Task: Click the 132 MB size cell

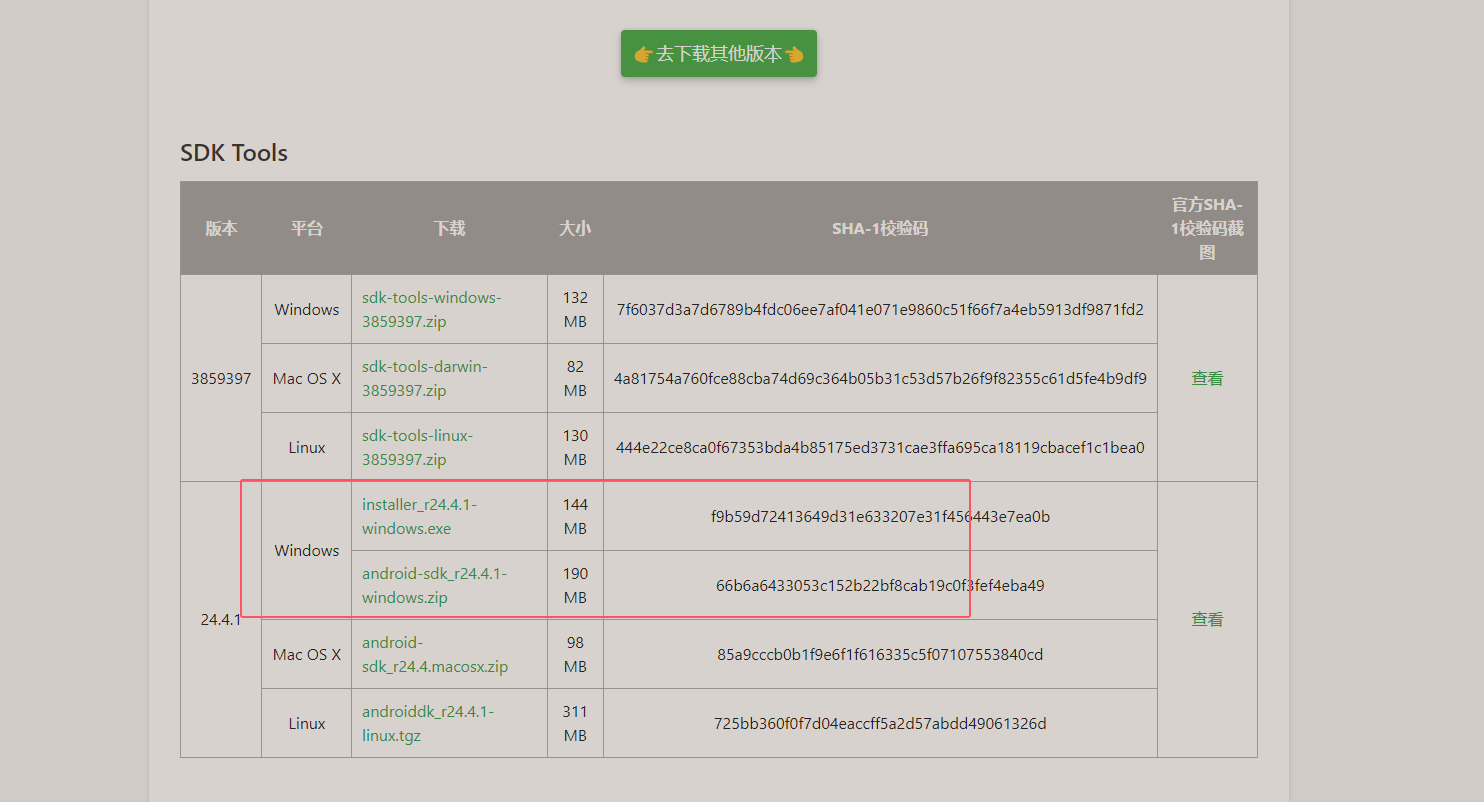Action: point(575,309)
